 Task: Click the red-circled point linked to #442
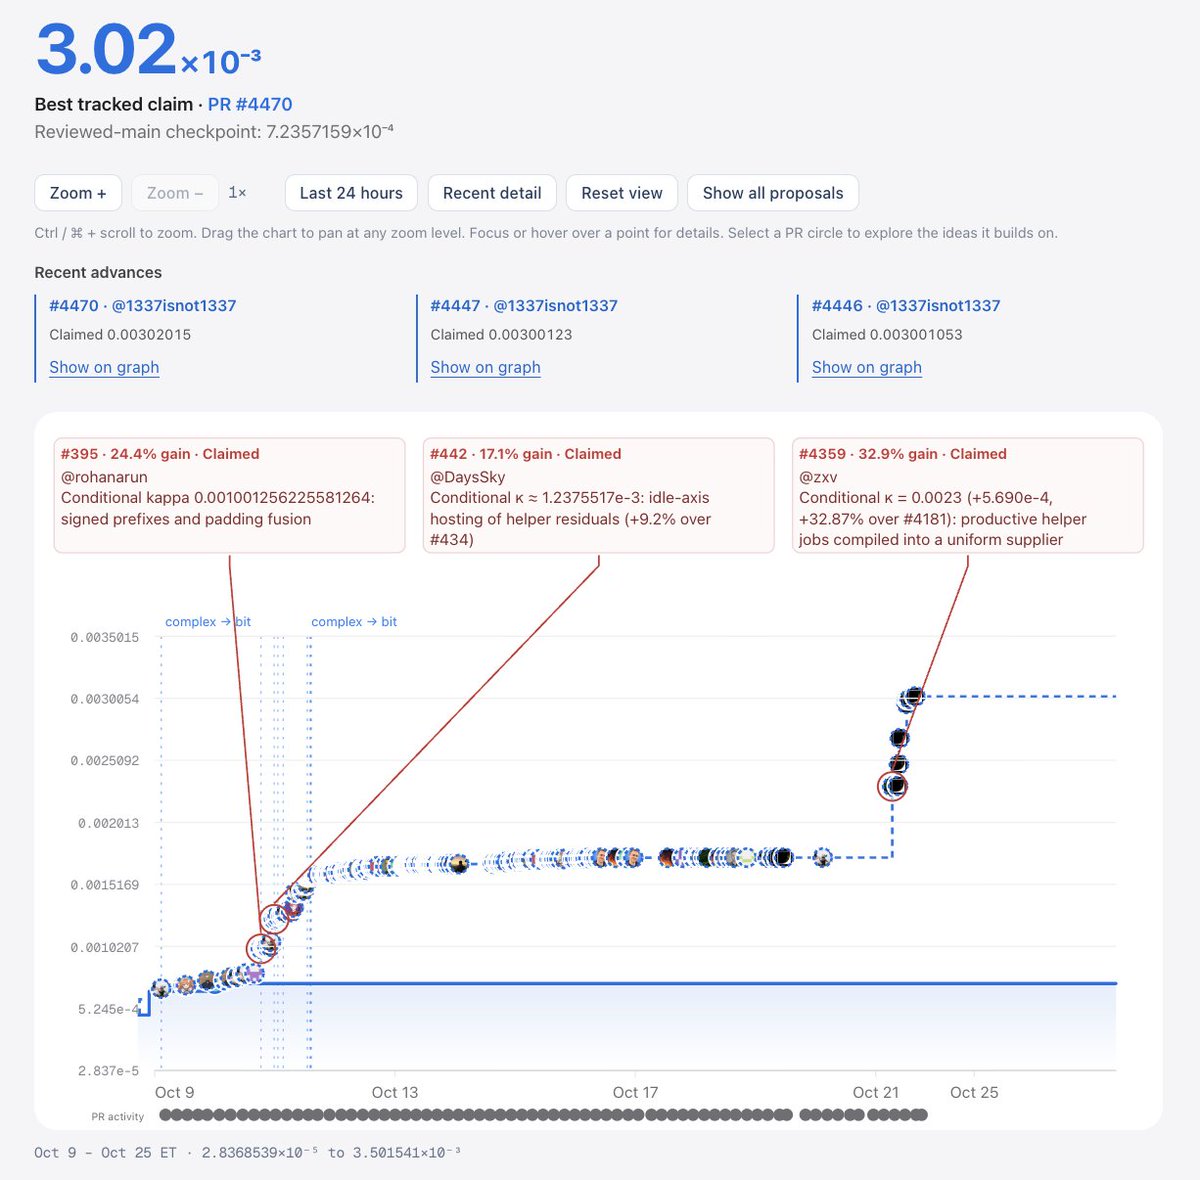[275, 919]
